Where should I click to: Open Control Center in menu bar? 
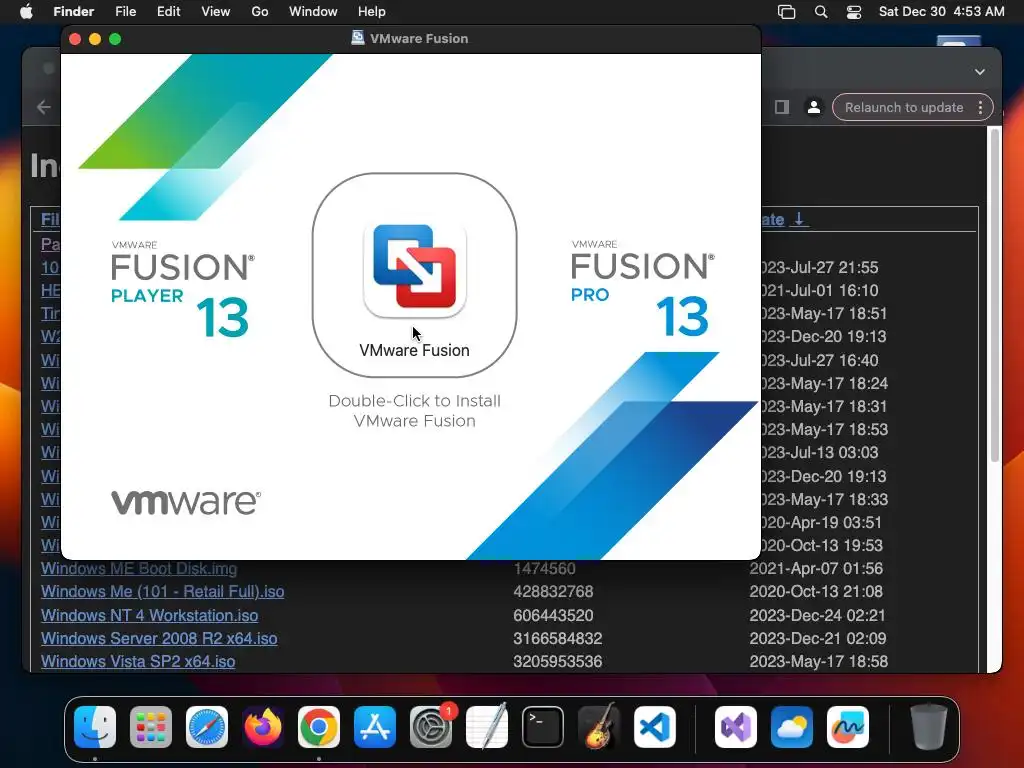(854, 12)
